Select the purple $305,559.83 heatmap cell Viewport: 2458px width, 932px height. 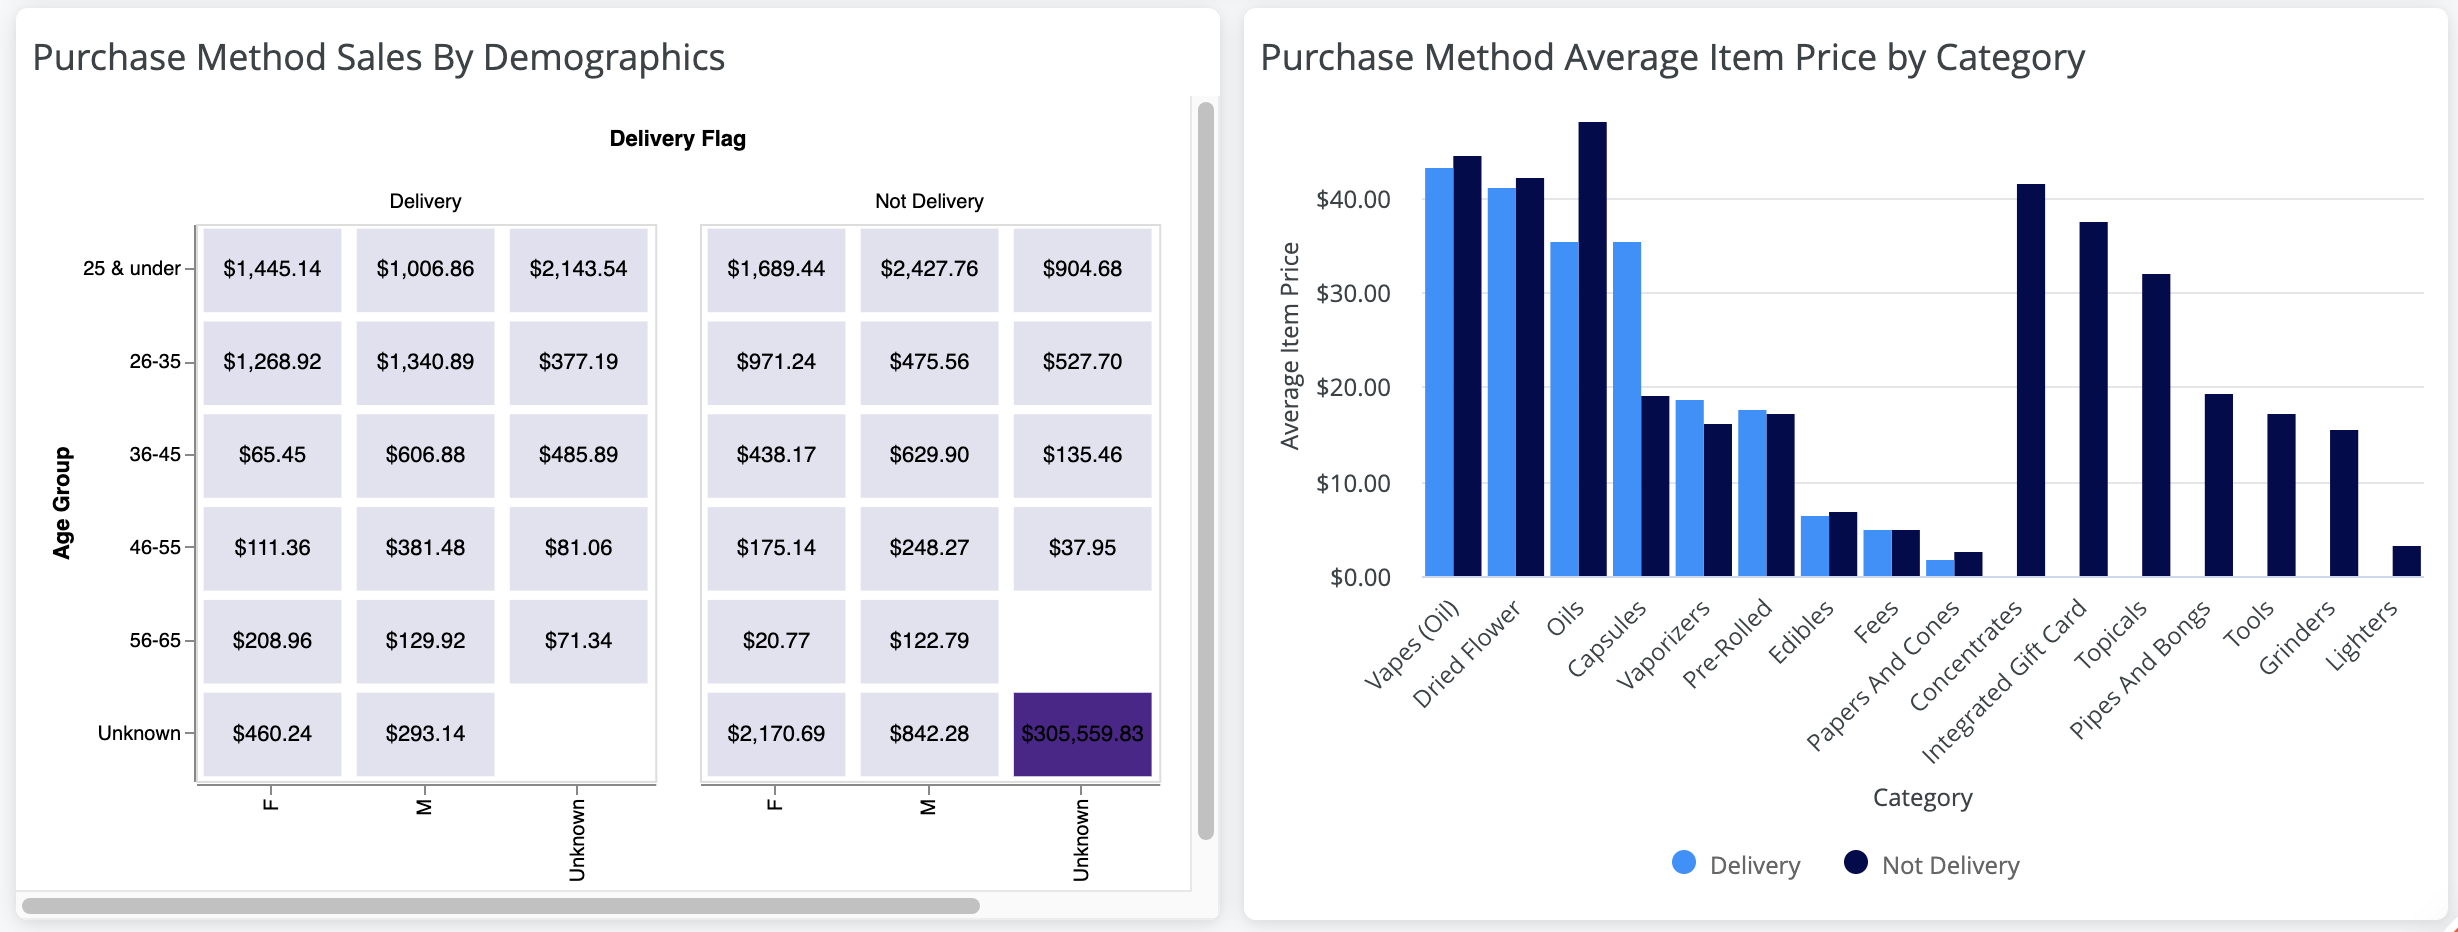[1082, 734]
